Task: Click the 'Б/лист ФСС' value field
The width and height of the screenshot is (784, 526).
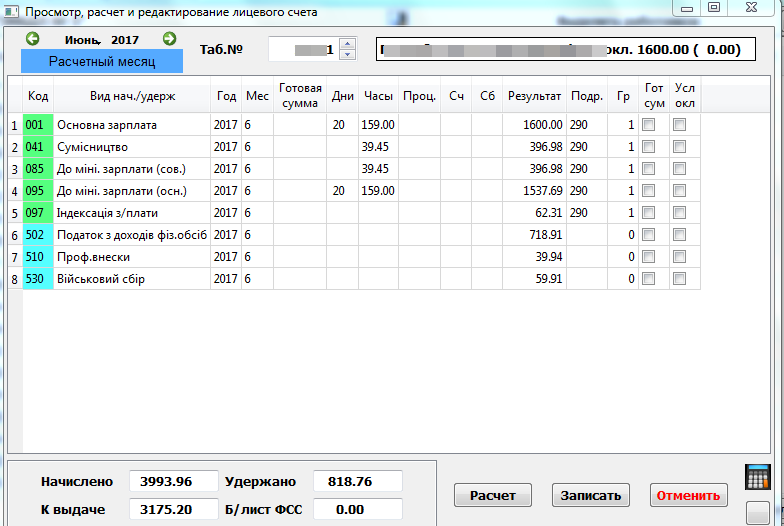Action: [x=358, y=509]
